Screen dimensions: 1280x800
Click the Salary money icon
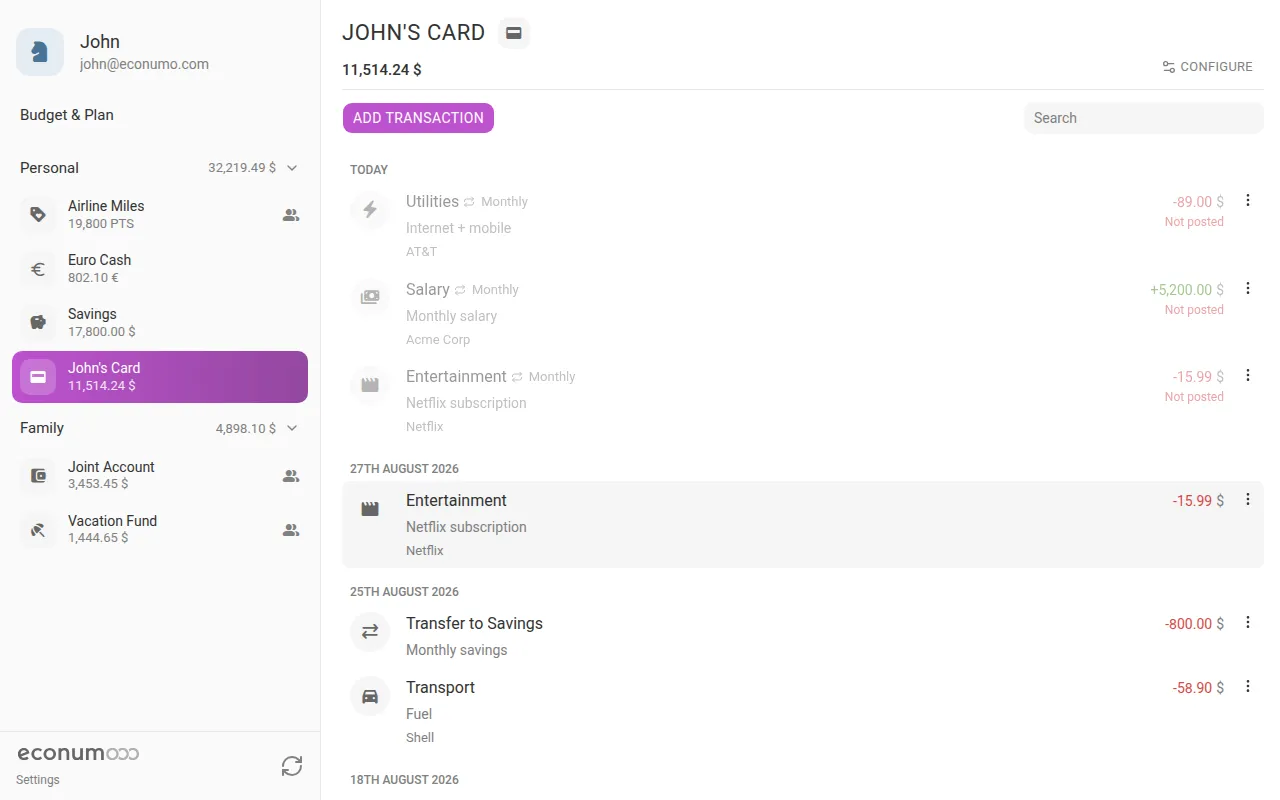click(x=370, y=297)
